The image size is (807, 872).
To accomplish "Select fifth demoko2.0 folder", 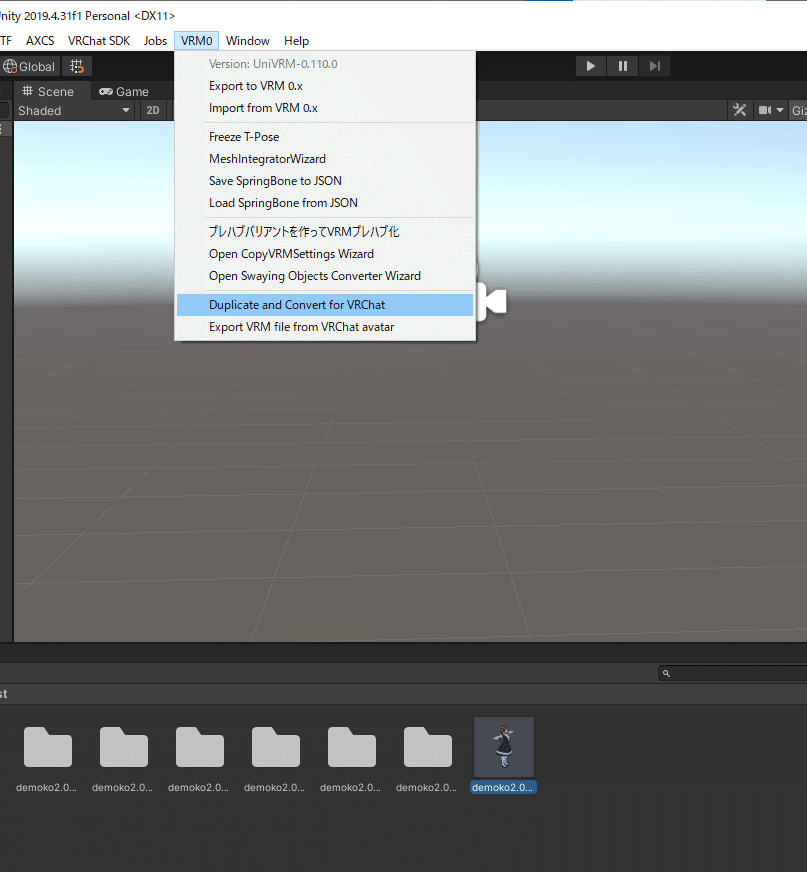I will 351,747.
